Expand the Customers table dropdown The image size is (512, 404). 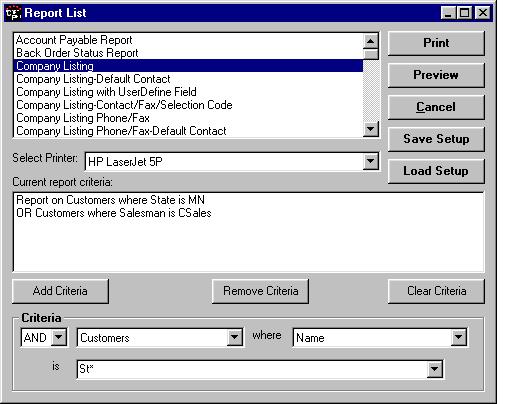point(234,337)
